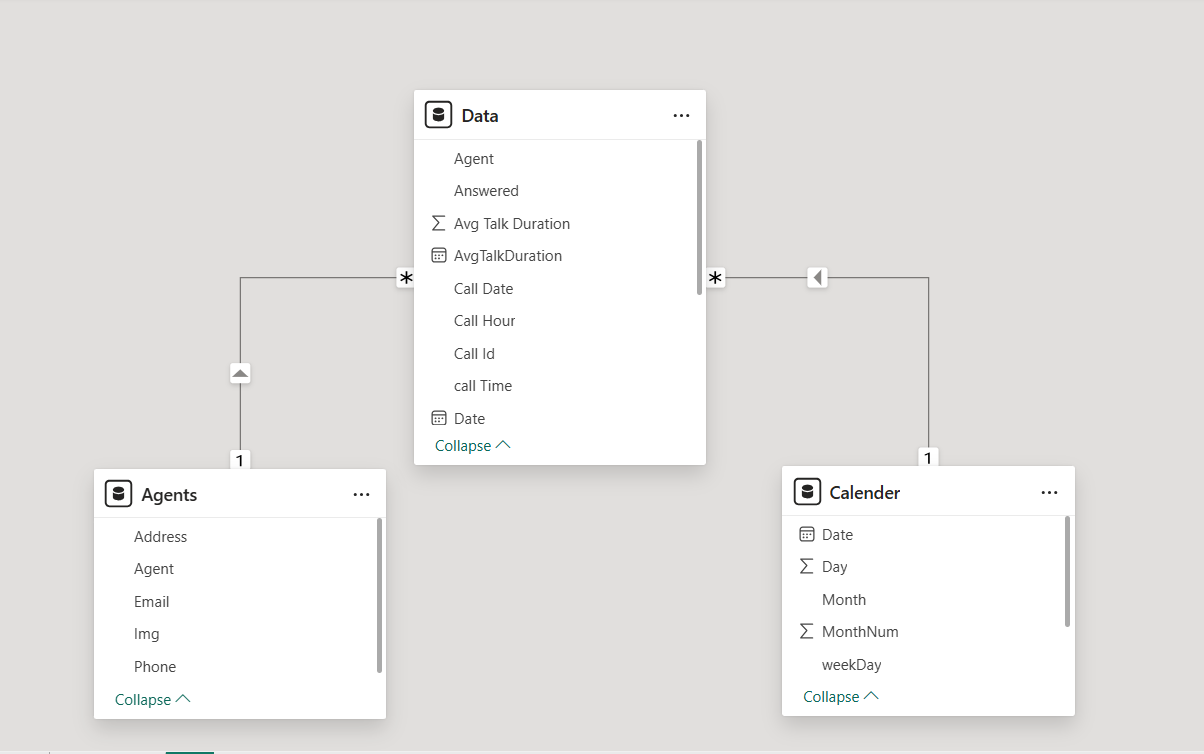
Task: Click the Data table vertical scrollbar
Action: 699,216
